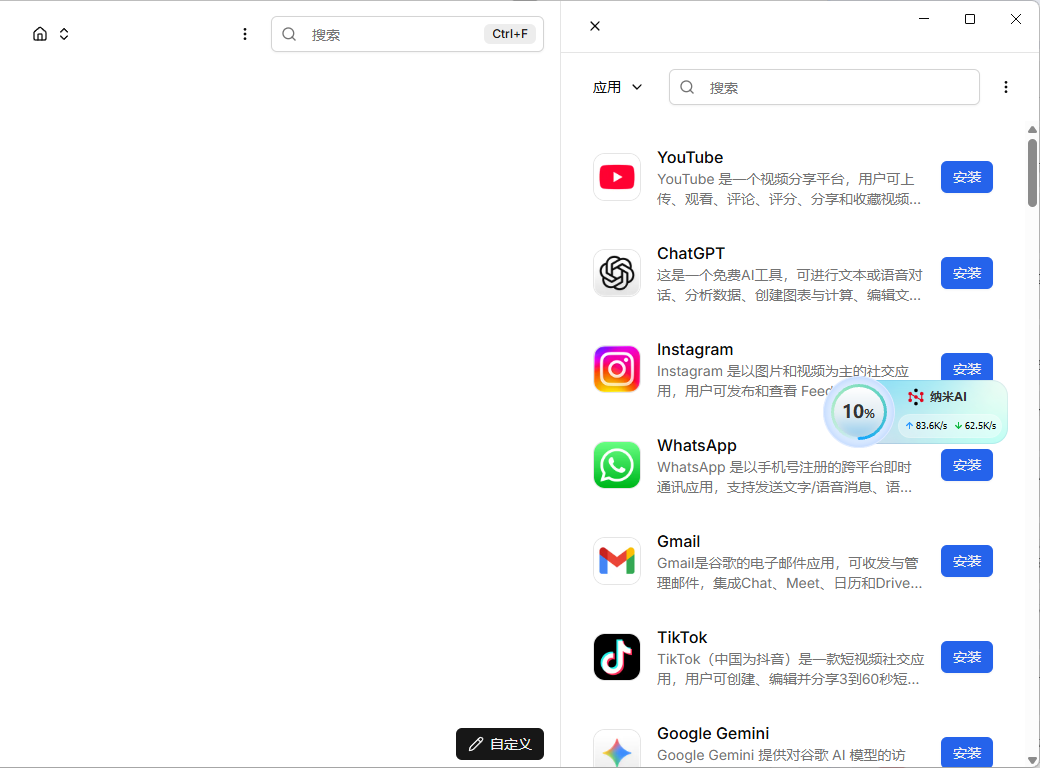Maximize the window
1040x768 pixels.
click(970, 19)
